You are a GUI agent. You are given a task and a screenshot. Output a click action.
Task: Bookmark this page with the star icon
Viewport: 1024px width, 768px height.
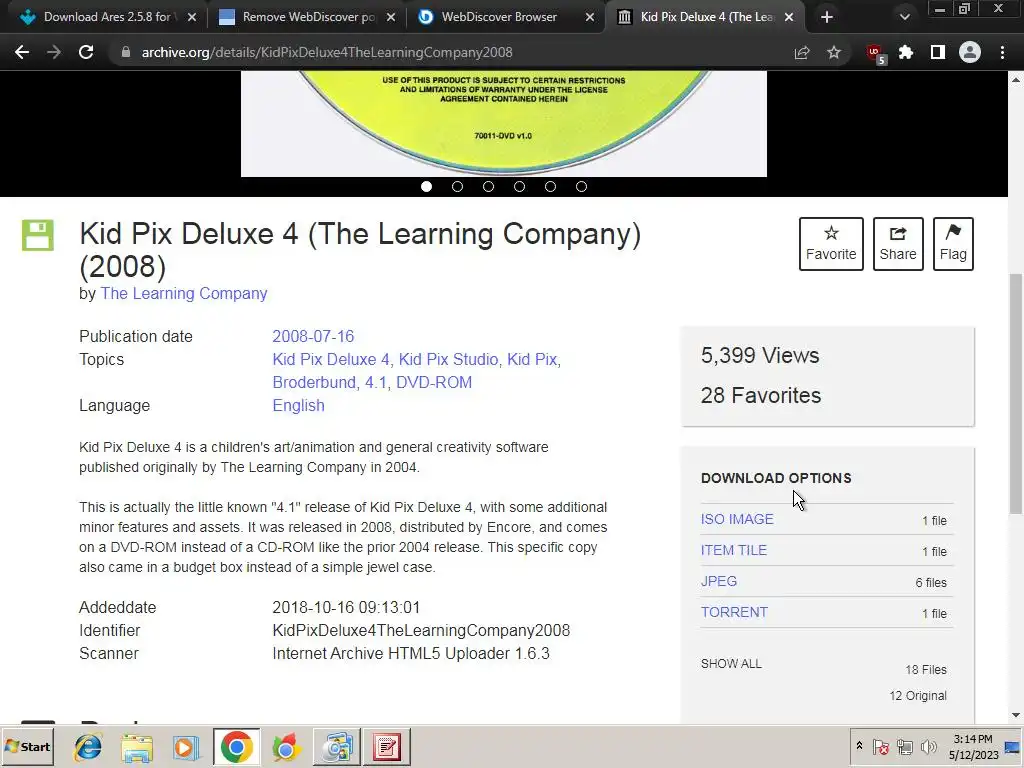tap(834, 52)
